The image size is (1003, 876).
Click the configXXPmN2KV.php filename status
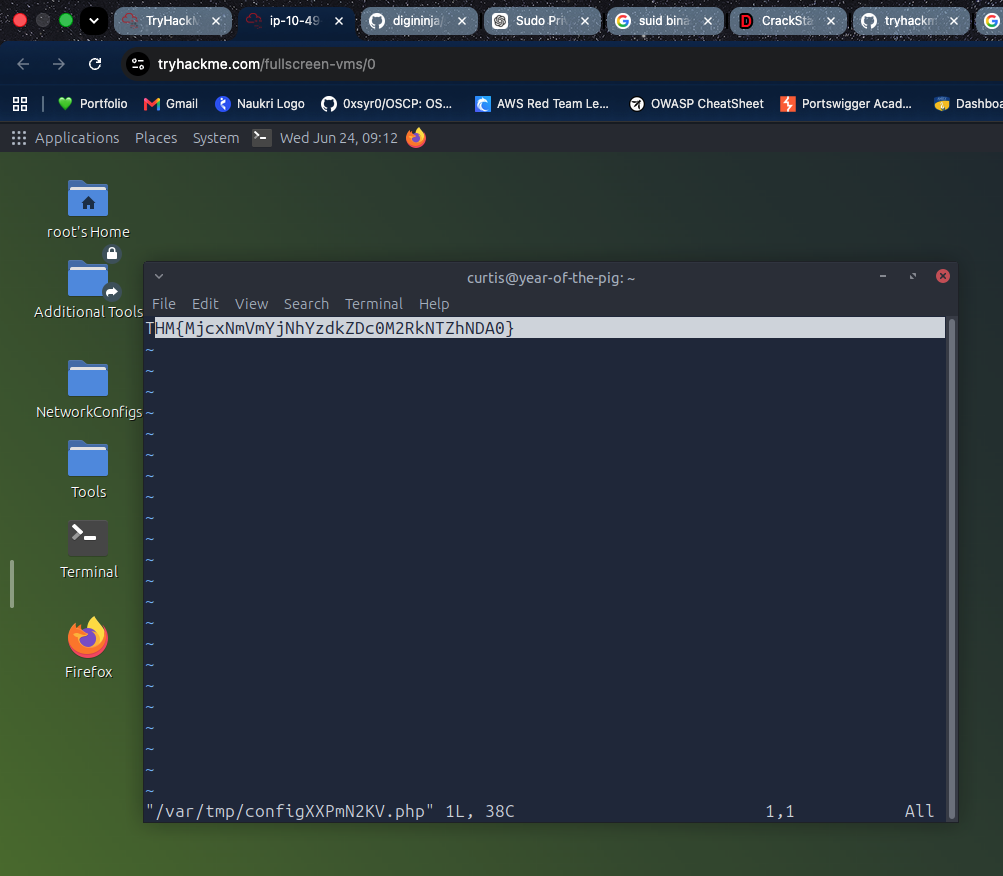(x=290, y=811)
